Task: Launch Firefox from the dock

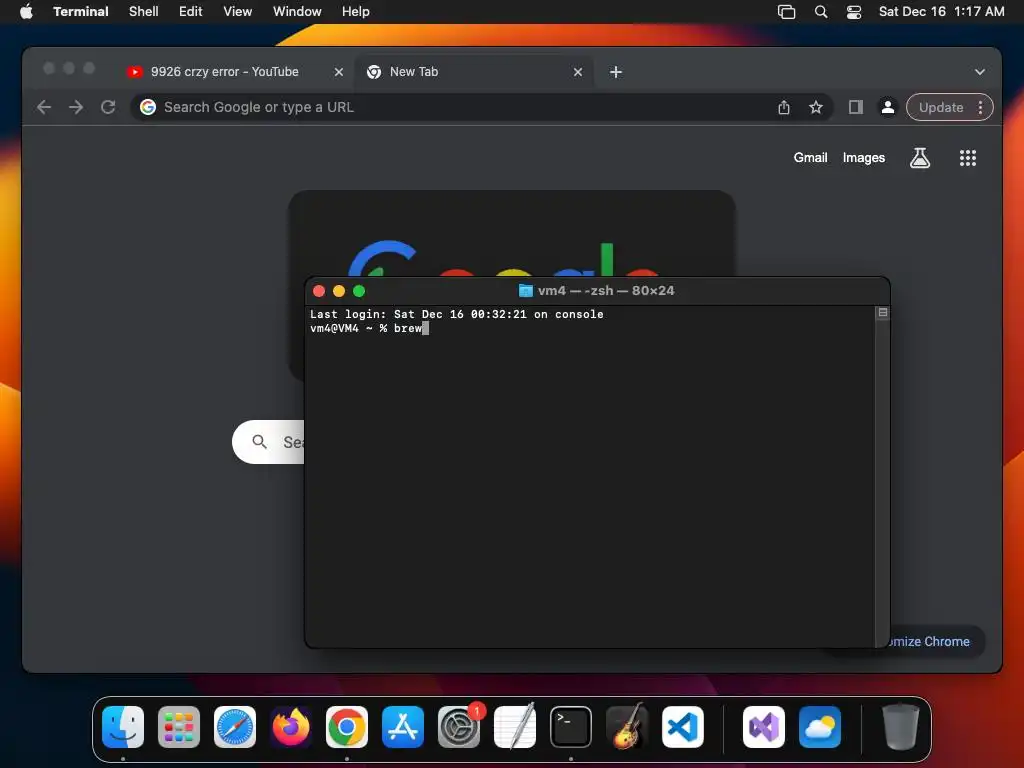Action: pos(291,727)
